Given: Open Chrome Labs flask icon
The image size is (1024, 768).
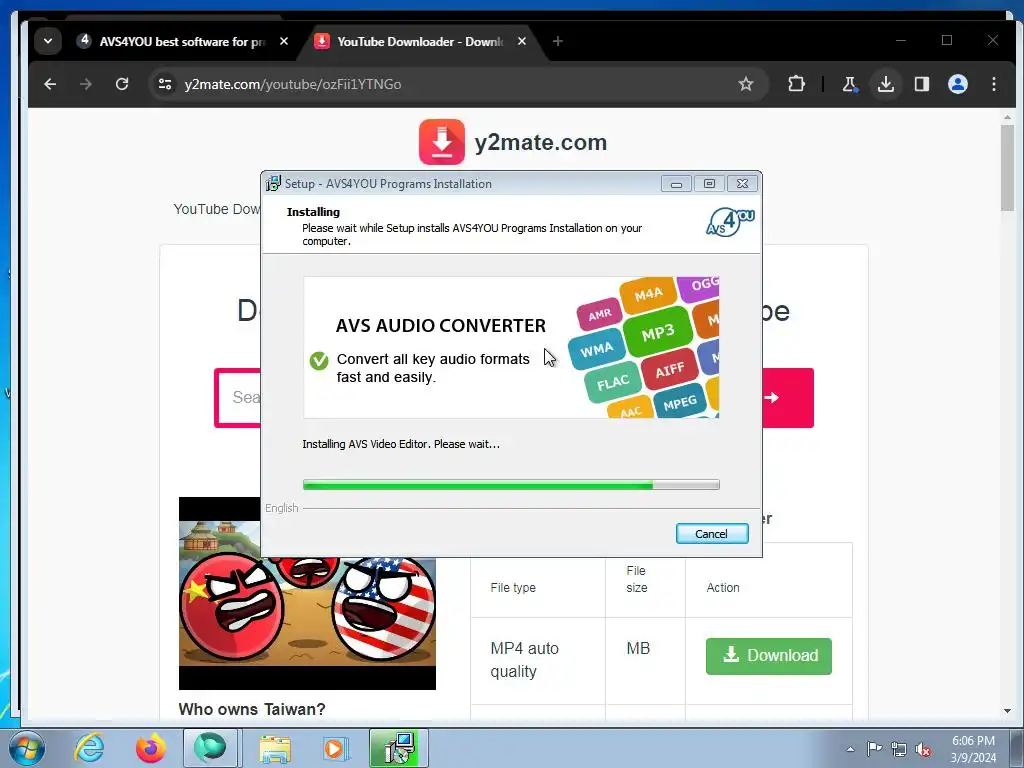Looking at the screenshot, I should (x=850, y=84).
